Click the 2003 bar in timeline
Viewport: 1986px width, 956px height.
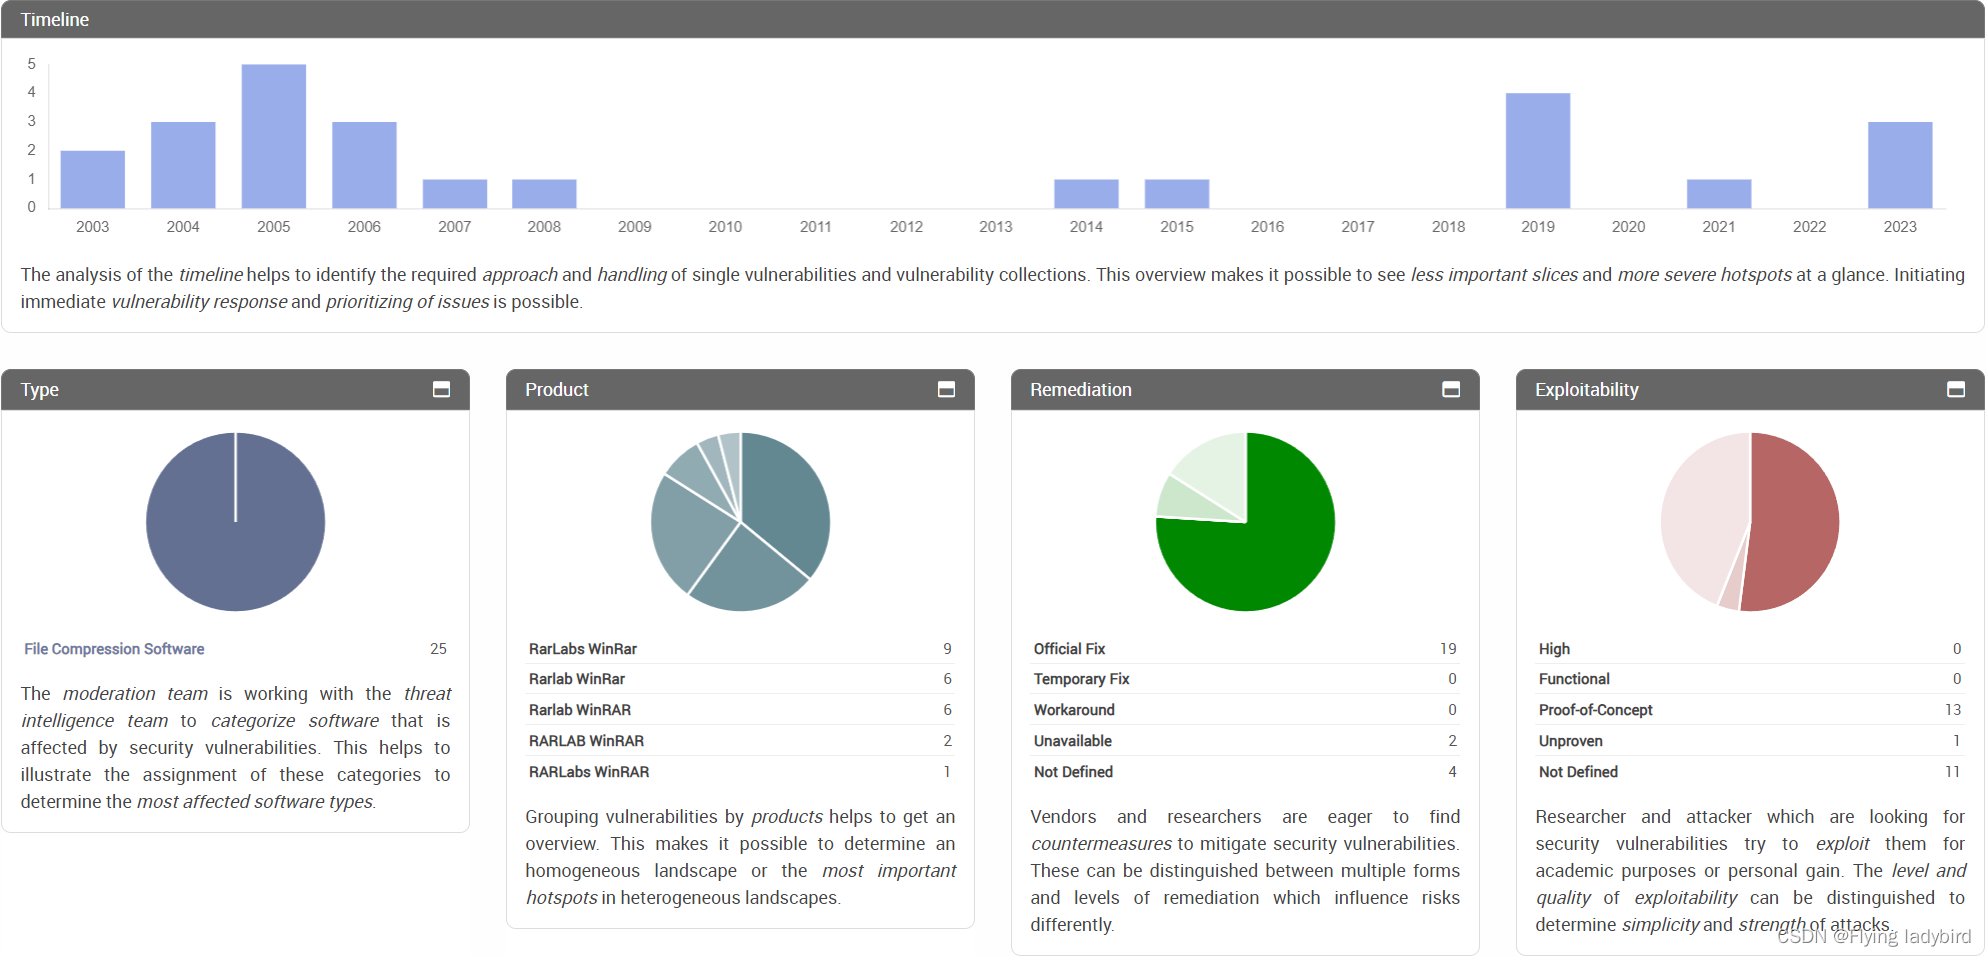pos(93,179)
